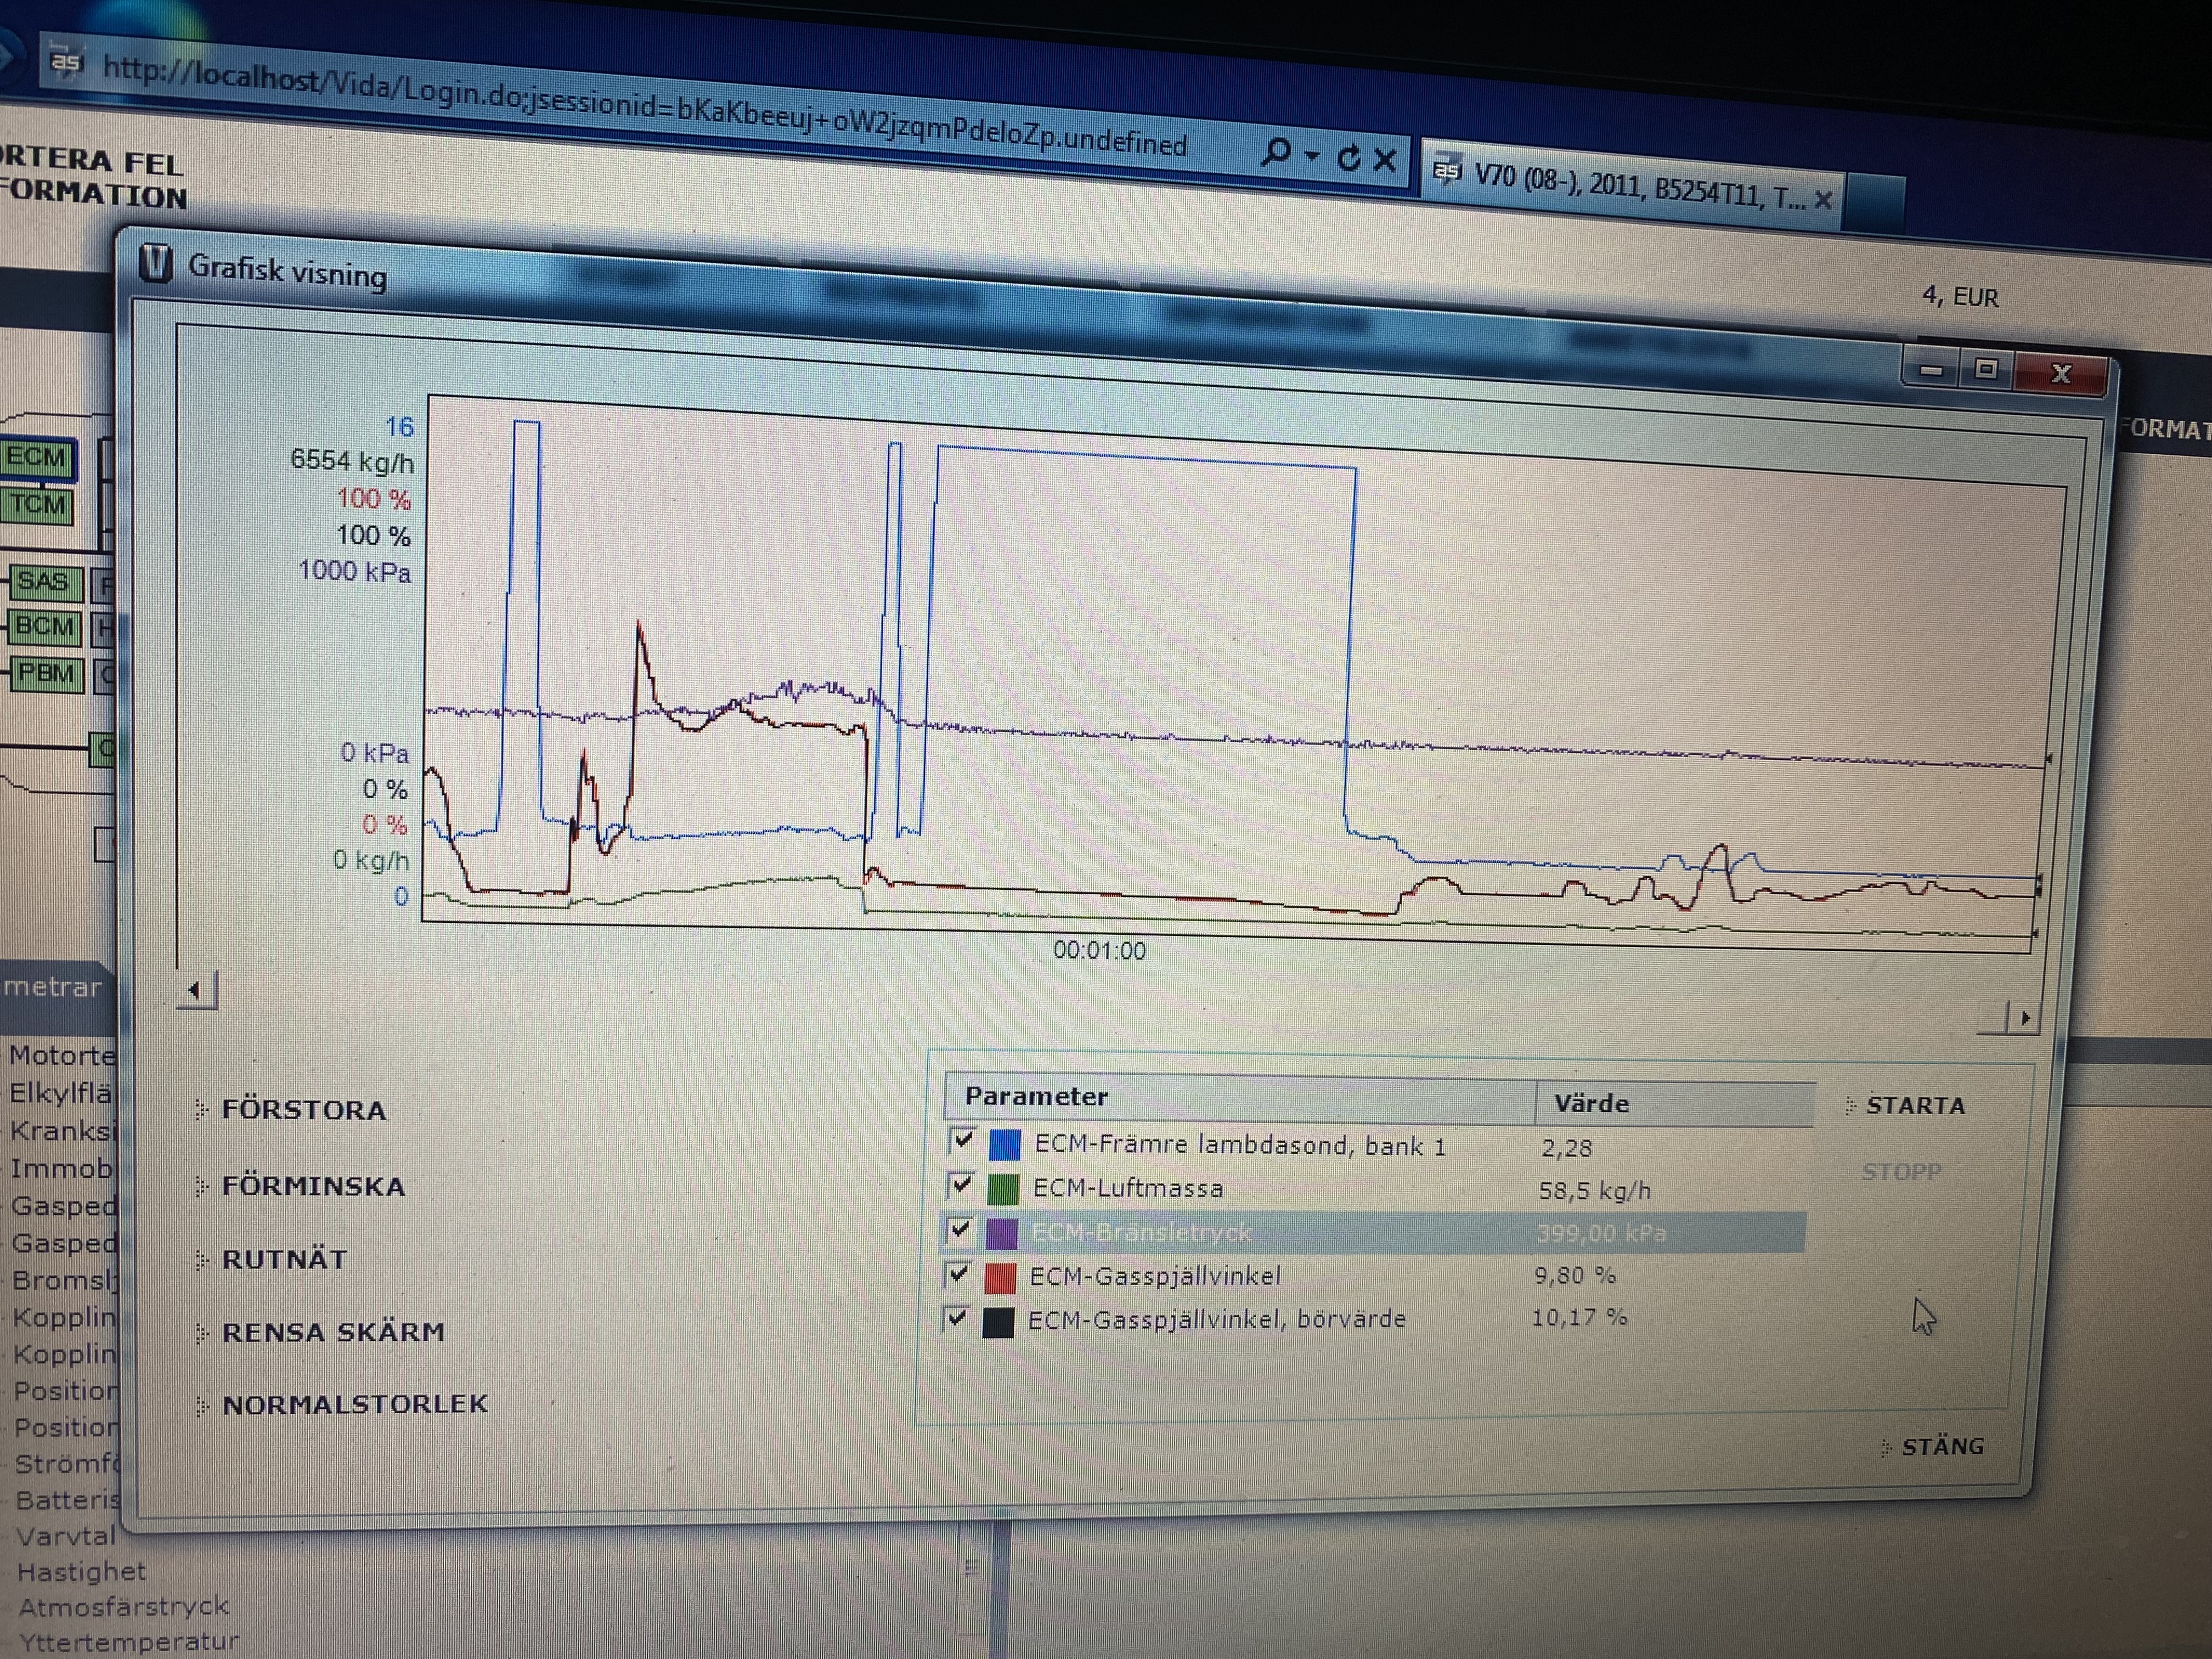The height and width of the screenshot is (1659, 2212).
Task: Select Atmosfärstryck in background parameter list
Action: tap(124, 1607)
